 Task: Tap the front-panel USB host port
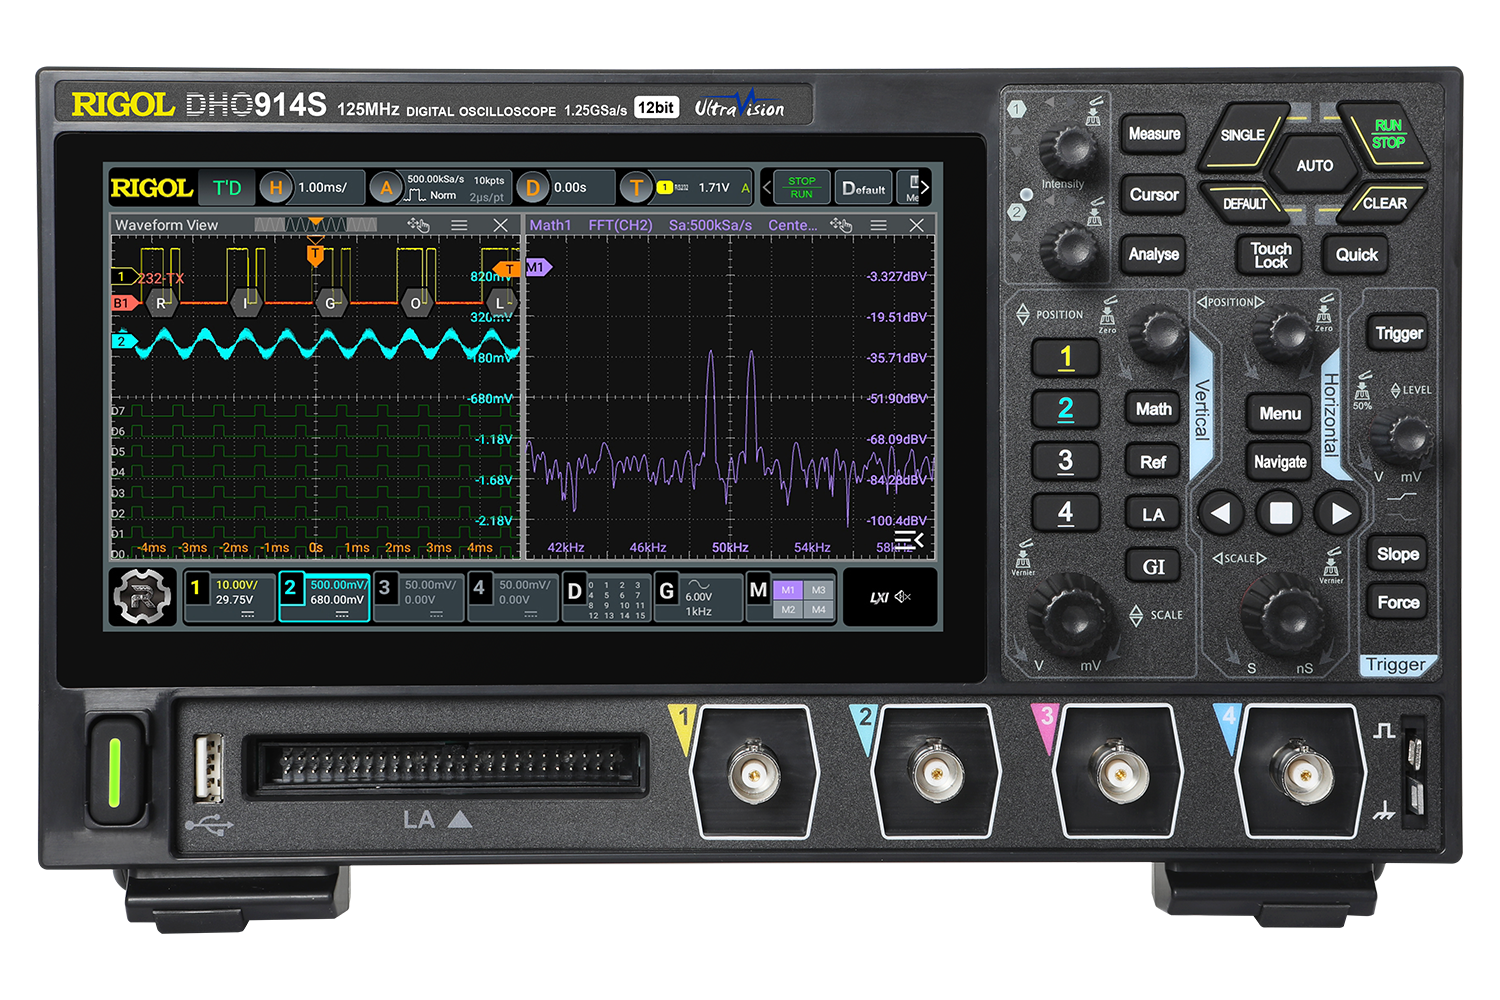click(209, 767)
